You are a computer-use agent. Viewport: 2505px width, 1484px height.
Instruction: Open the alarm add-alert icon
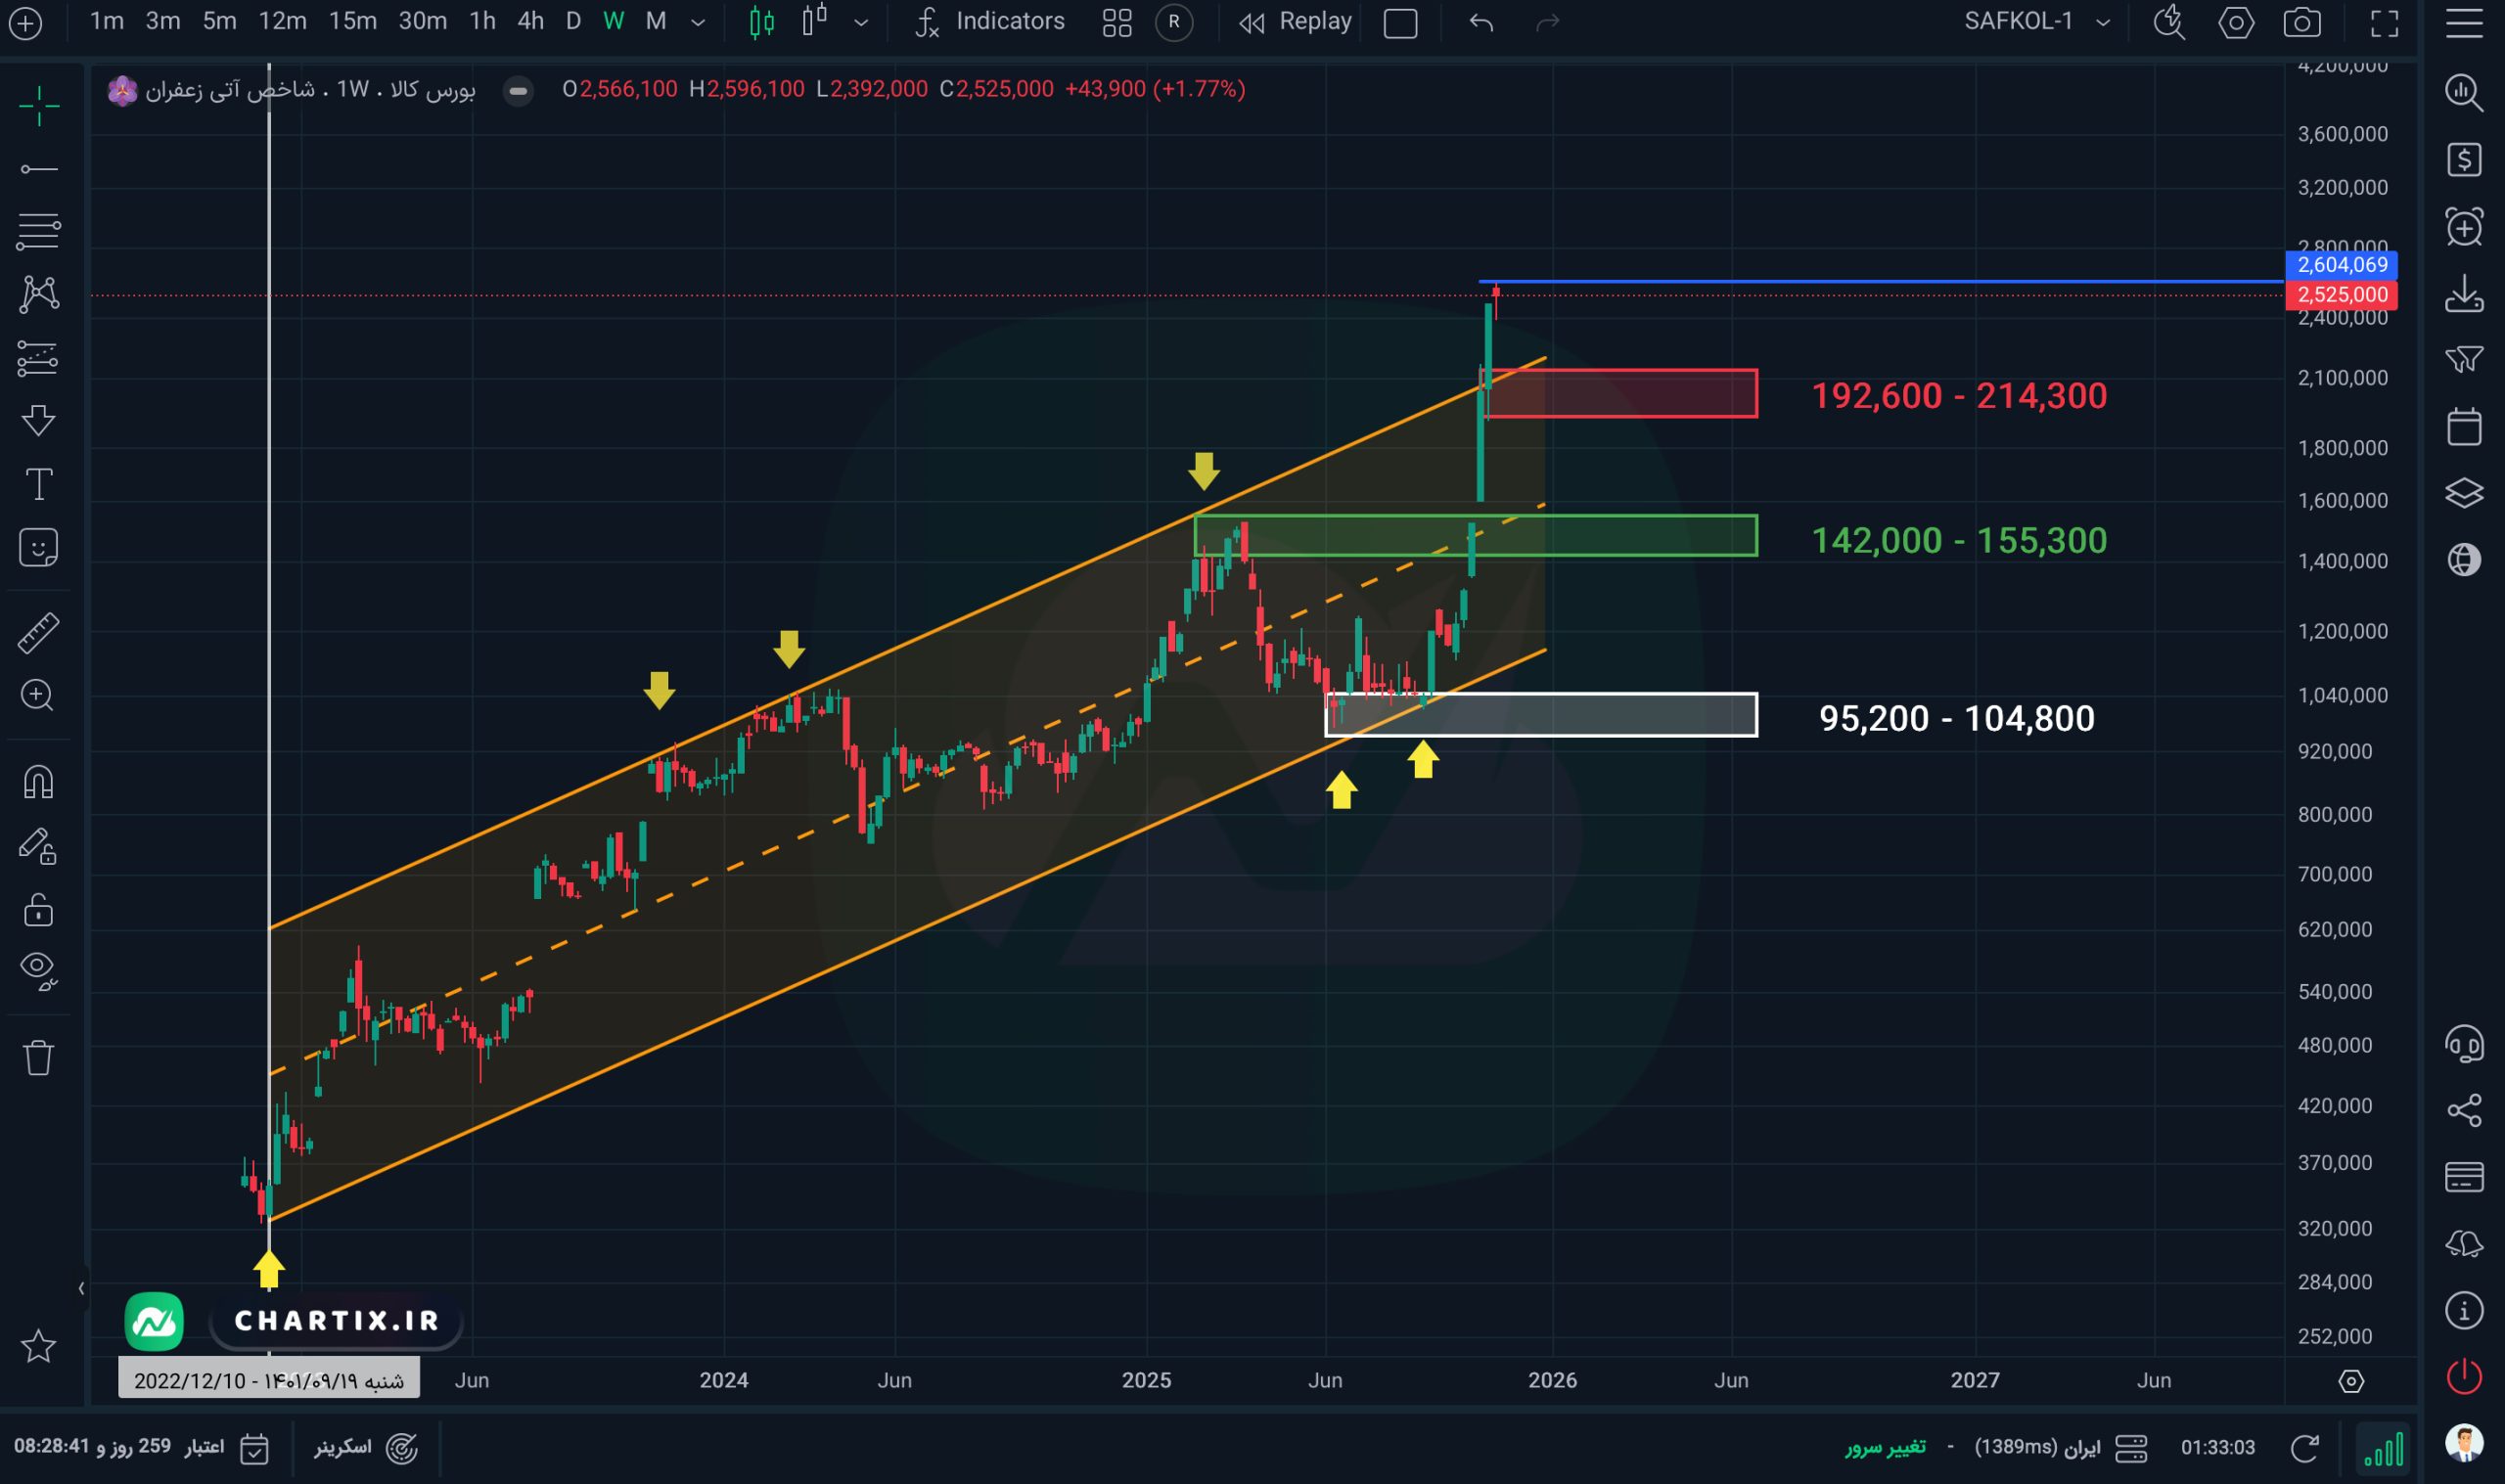[2463, 227]
